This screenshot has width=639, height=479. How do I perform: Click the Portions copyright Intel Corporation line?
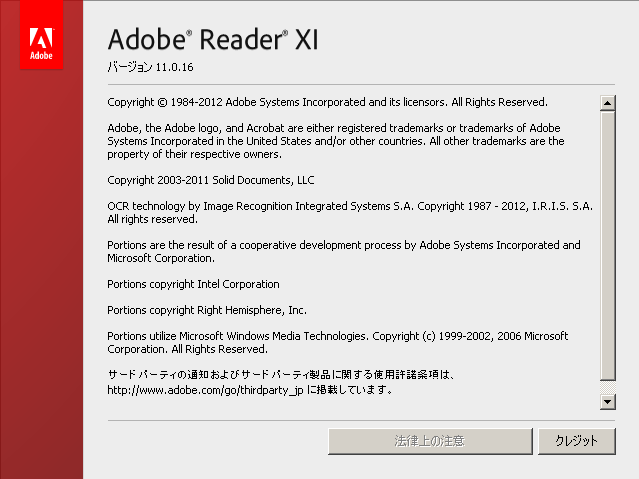193,284
